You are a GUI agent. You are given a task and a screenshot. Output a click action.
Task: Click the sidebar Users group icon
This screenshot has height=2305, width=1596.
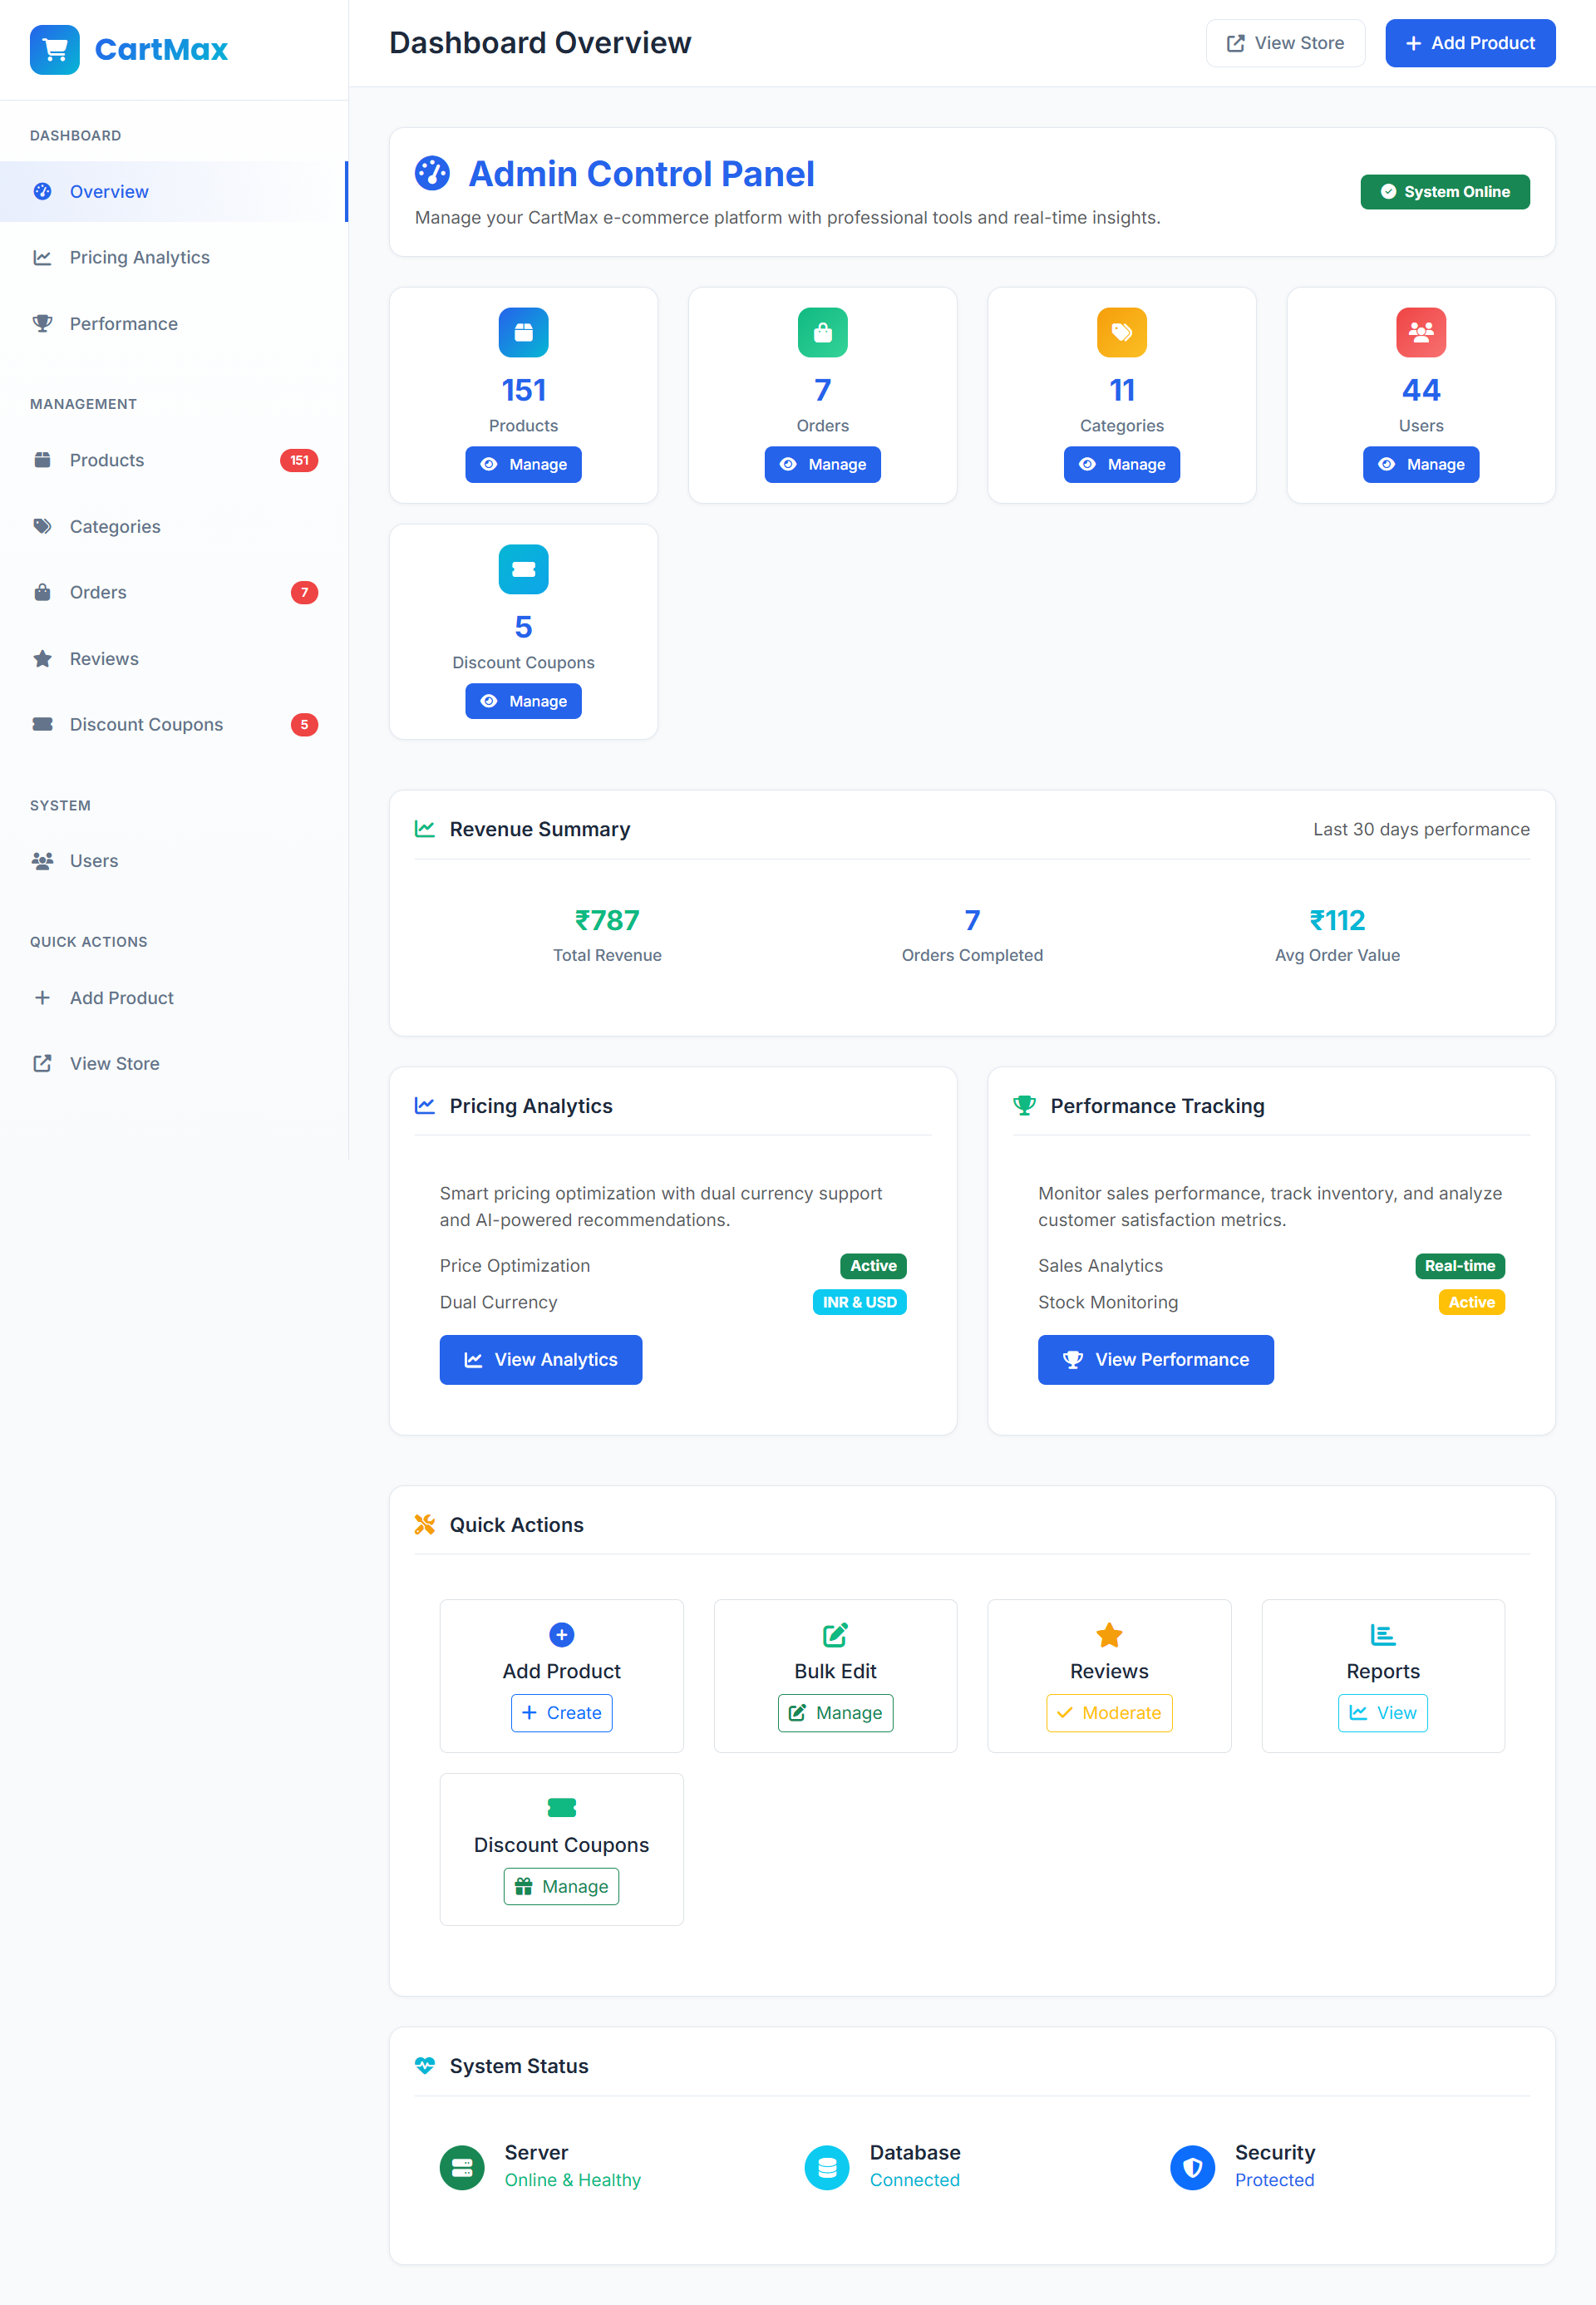[x=42, y=861]
